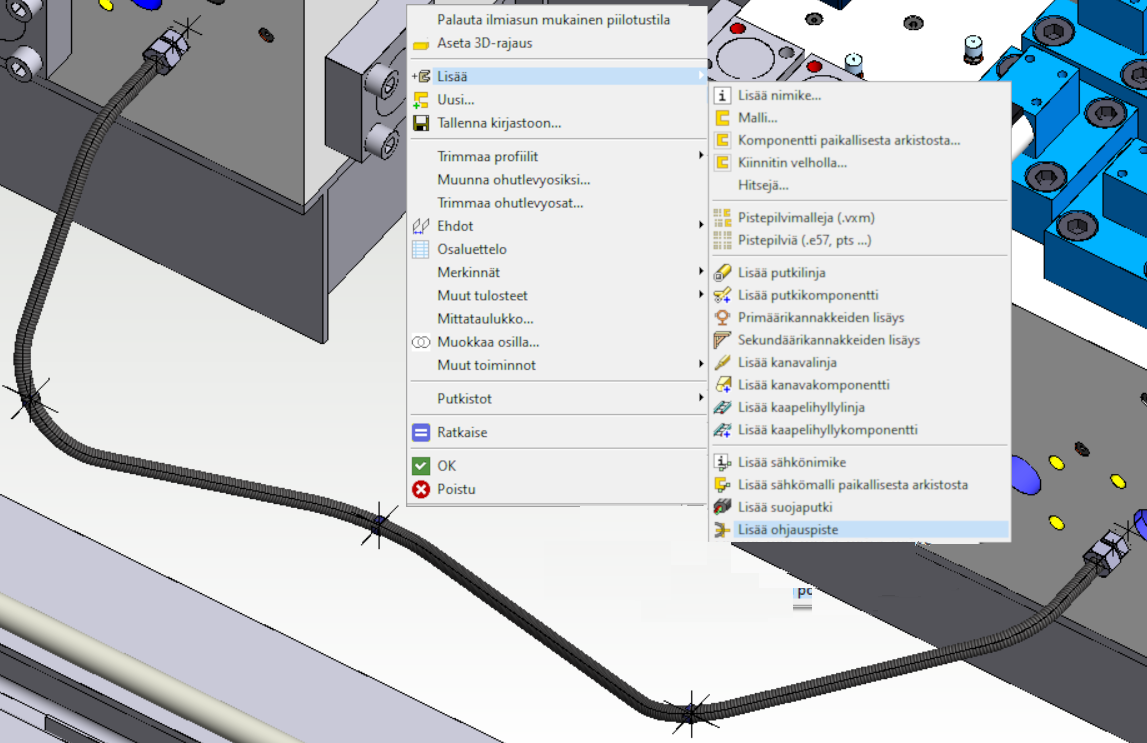The height and width of the screenshot is (743, 1147).
Task: Click the Lisää ohjauspiste icon
Action: point(722,530)
